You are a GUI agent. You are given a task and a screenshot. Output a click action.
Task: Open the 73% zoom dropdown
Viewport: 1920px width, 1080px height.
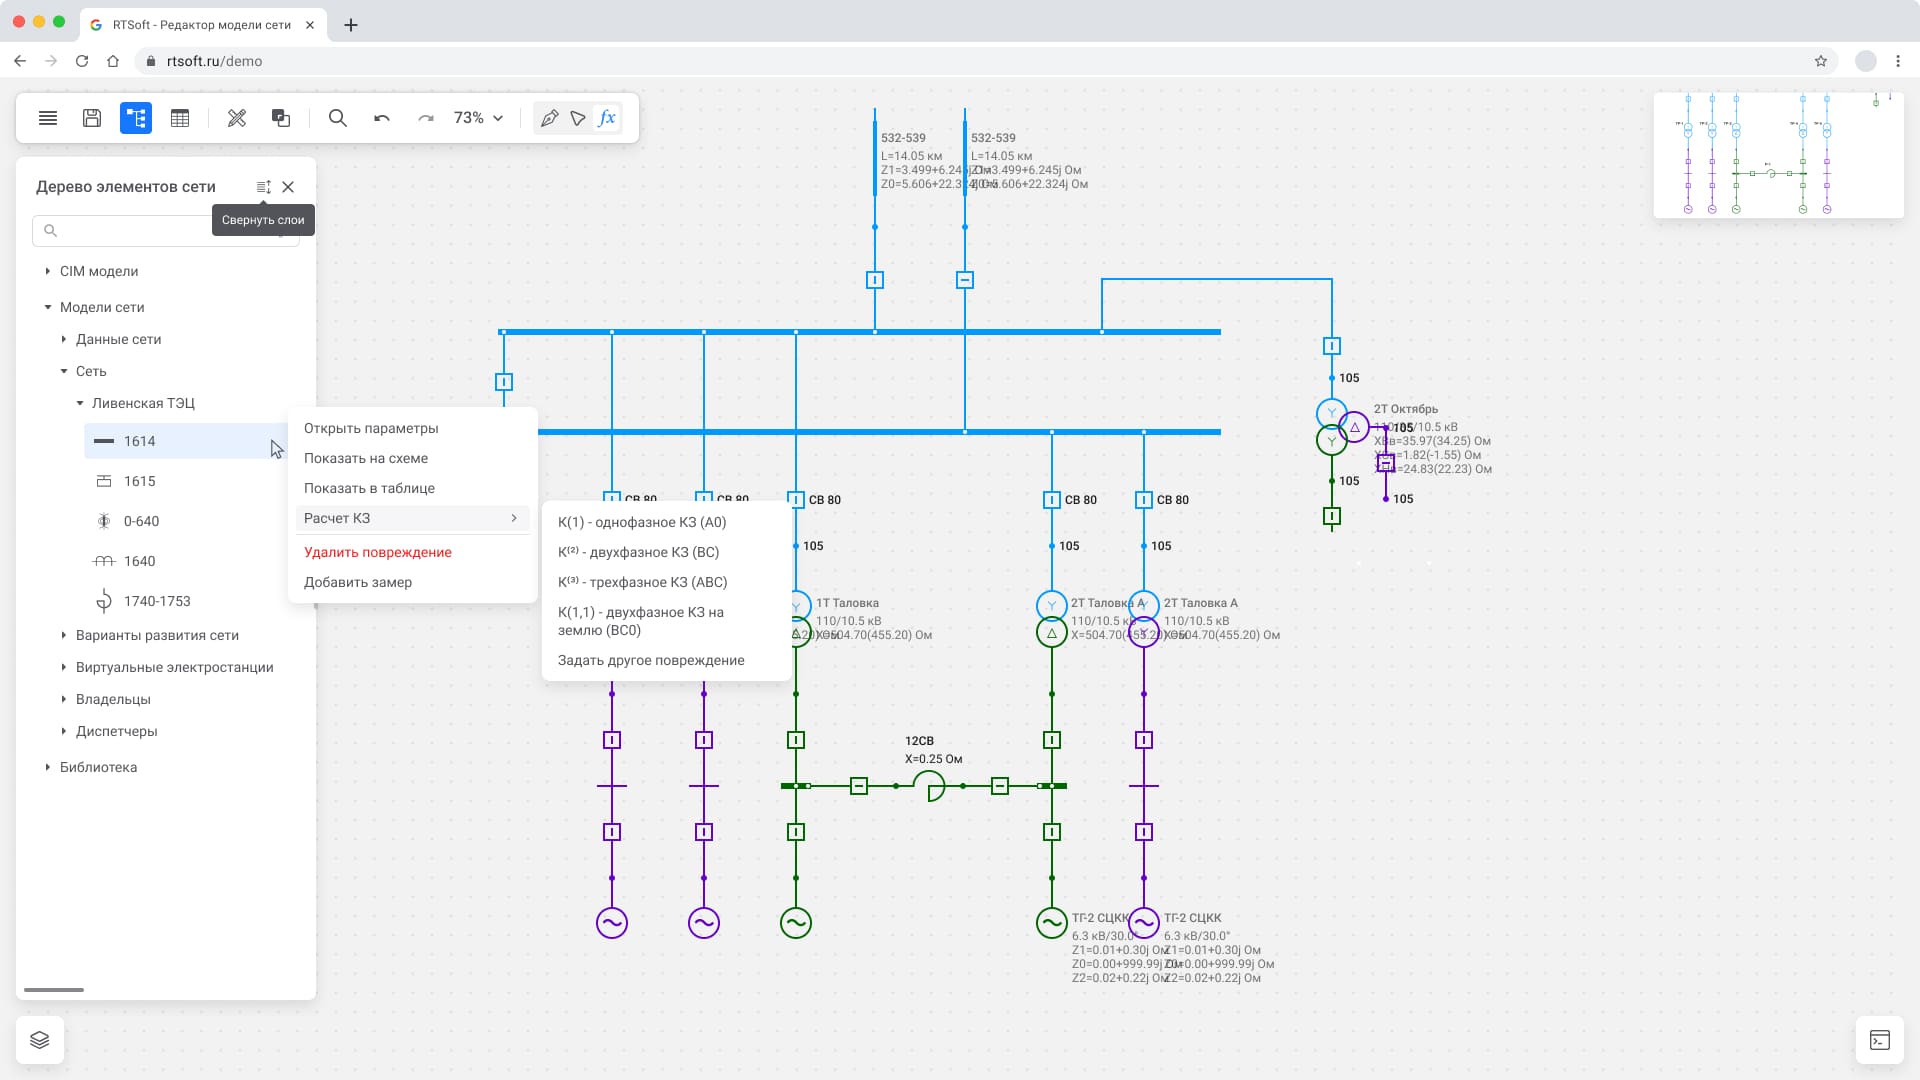pos(478,118)
